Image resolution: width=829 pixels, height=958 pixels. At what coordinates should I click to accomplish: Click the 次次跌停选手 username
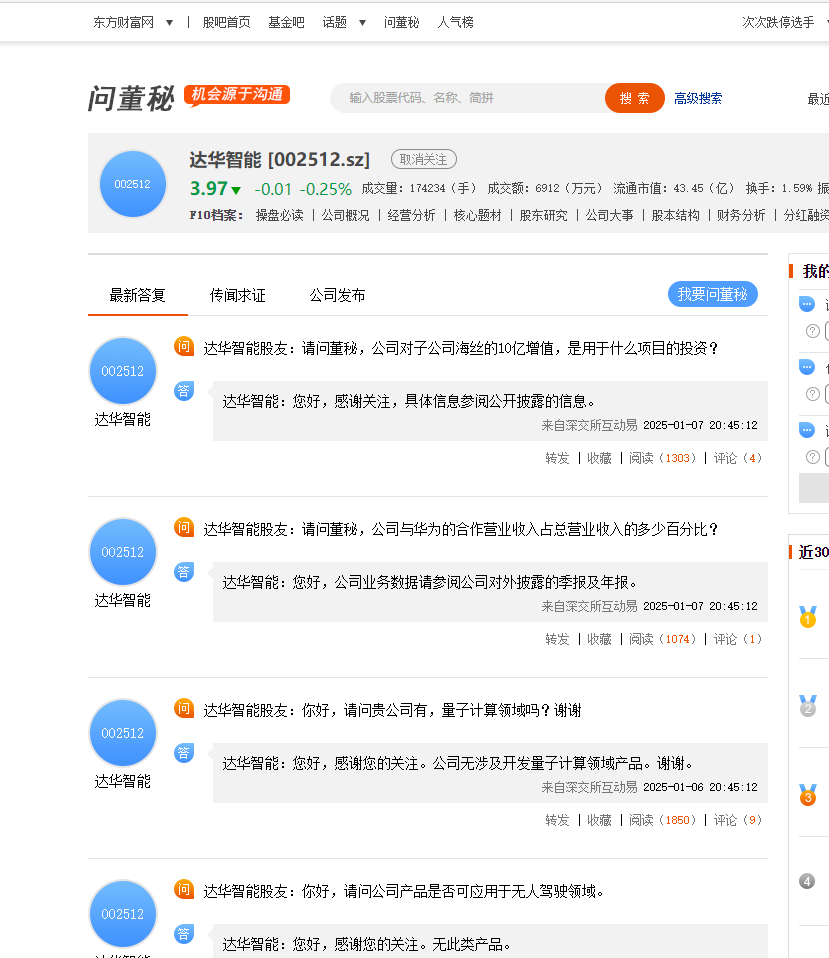(x=778, y=23)
